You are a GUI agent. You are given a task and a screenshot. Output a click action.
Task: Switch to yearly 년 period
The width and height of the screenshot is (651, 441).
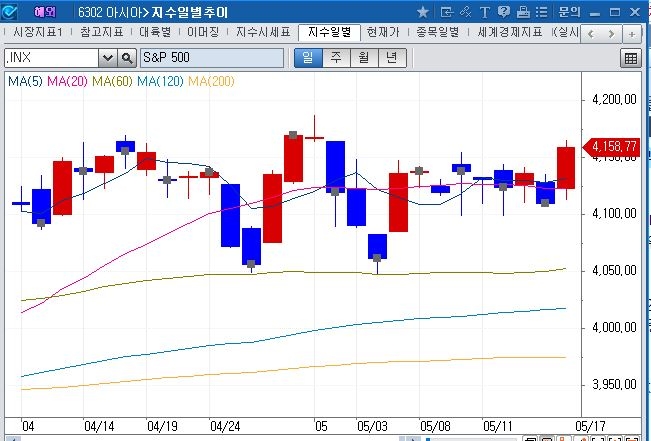pyautogui.click(x=392, y=58)
